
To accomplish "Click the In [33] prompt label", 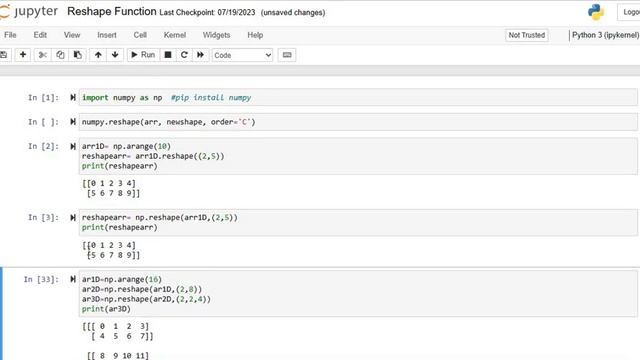I will (41, 279).
